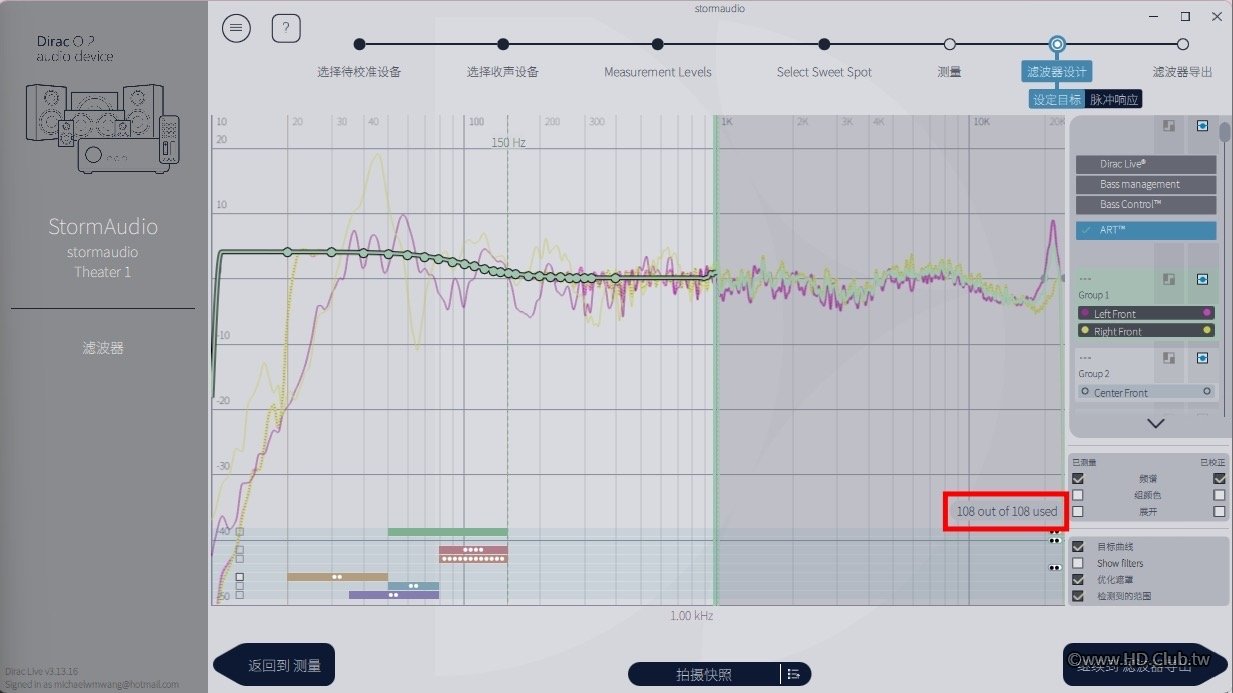This screenshot has height=693, width=1233.
Task: Click 拍摄快照 snapshot button
Action: pyautogui.click(x=704, y=674)
